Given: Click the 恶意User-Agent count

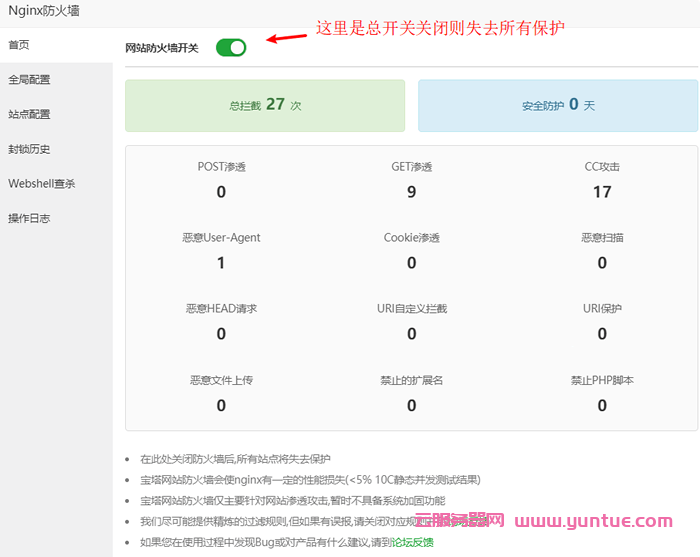Looking at the screenshot, I should [x=221, y=263].
